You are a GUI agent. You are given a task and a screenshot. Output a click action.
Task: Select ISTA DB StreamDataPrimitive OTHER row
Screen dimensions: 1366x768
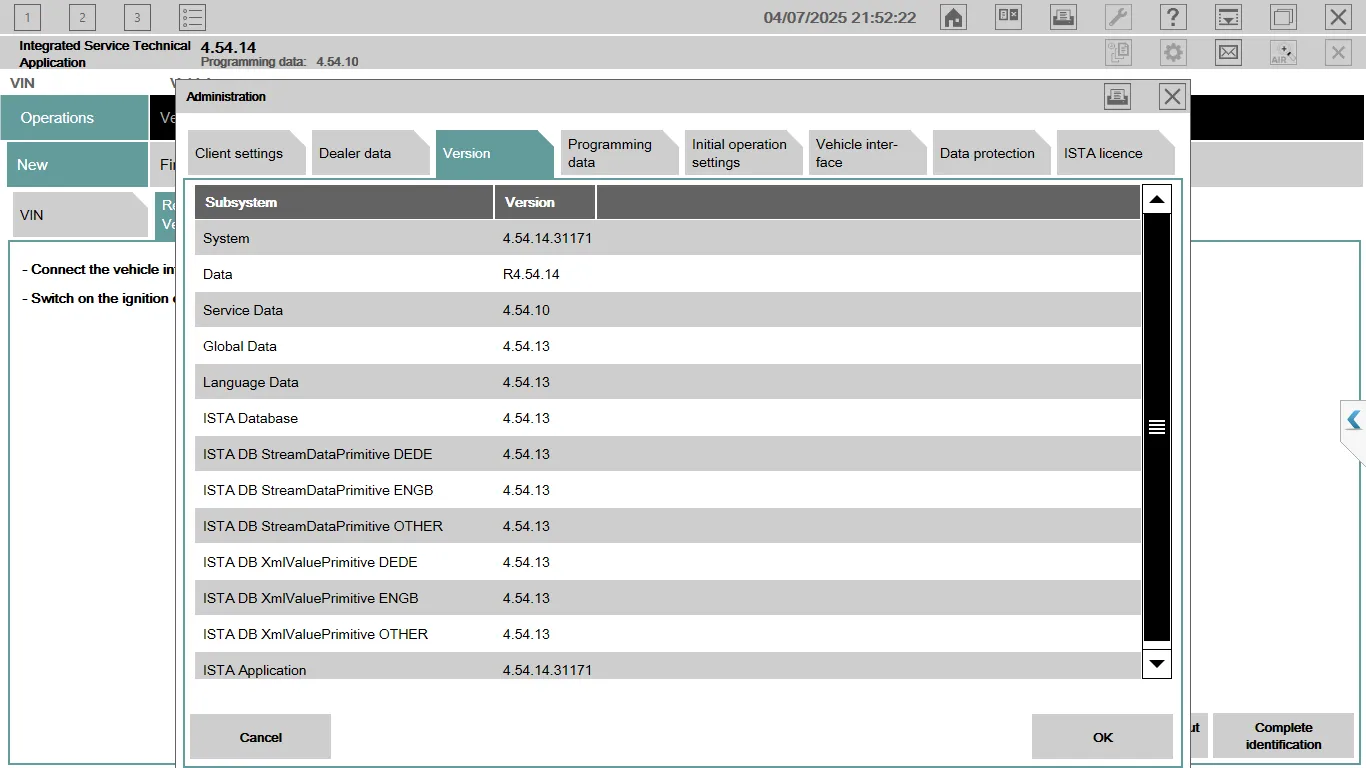pyautogui.click(x=668, y=526)
